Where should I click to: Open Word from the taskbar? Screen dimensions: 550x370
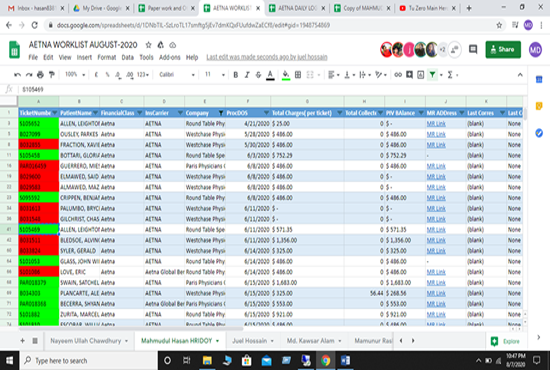(x=345, y=361)
